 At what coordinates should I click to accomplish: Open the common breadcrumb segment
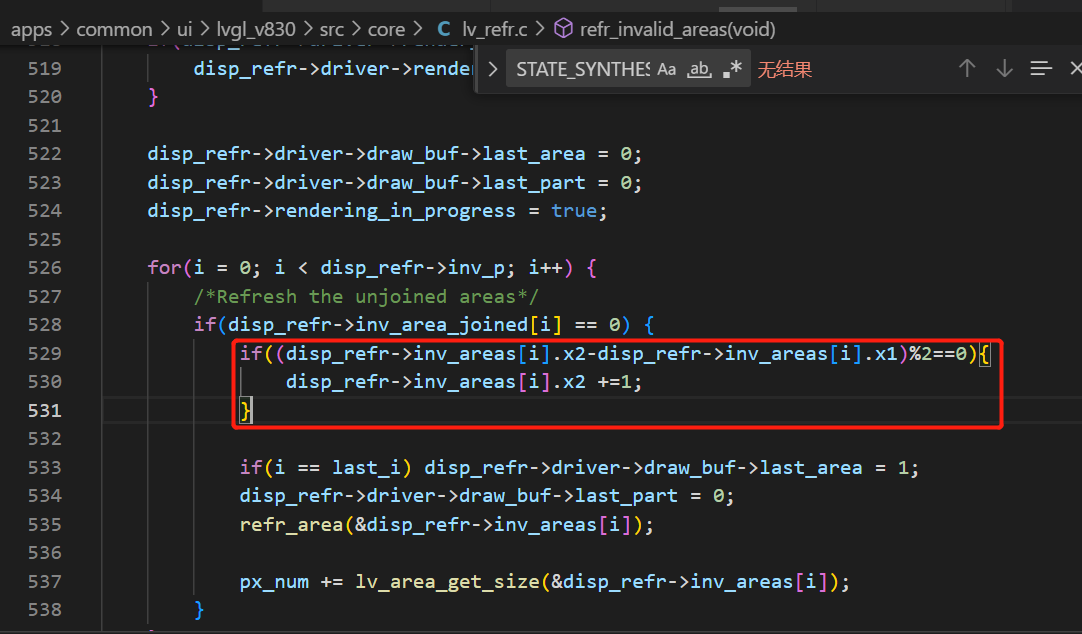click(x=114, y=29)
